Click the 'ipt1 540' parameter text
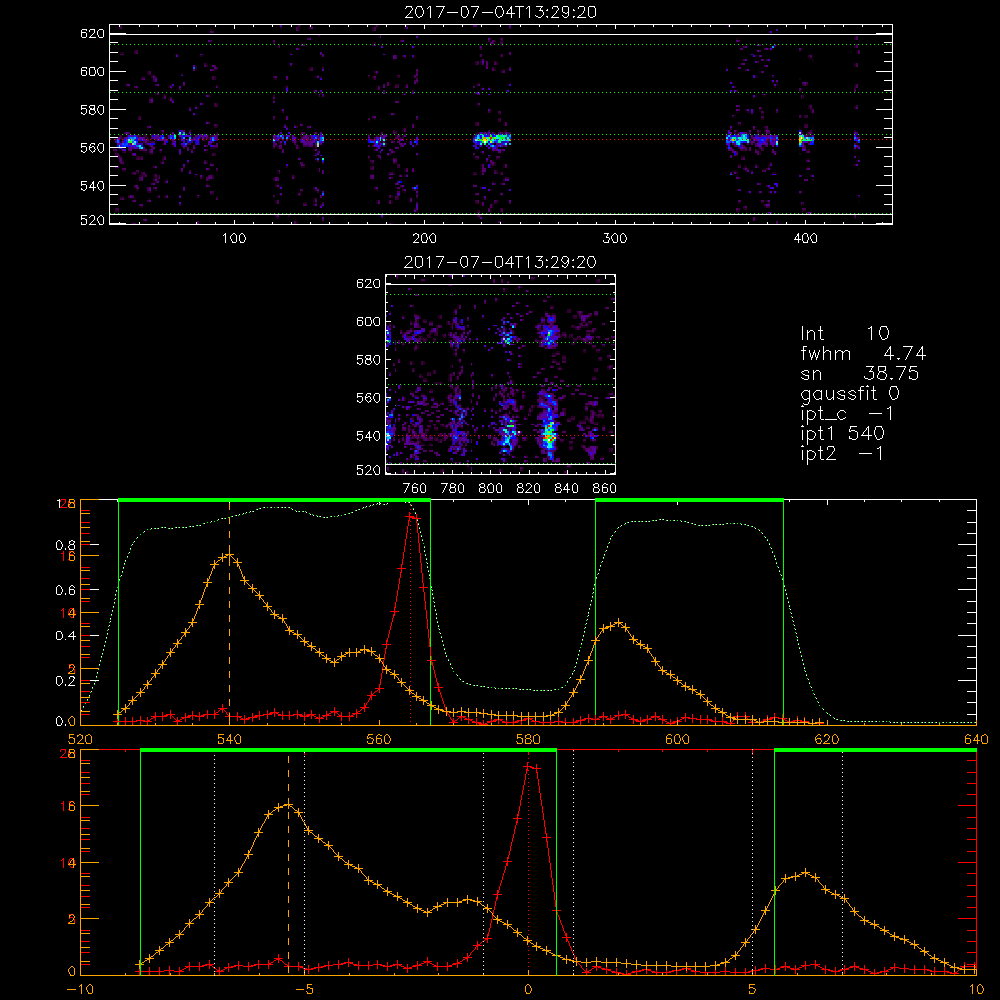The image size is (1000, 1000). [842, 434]
